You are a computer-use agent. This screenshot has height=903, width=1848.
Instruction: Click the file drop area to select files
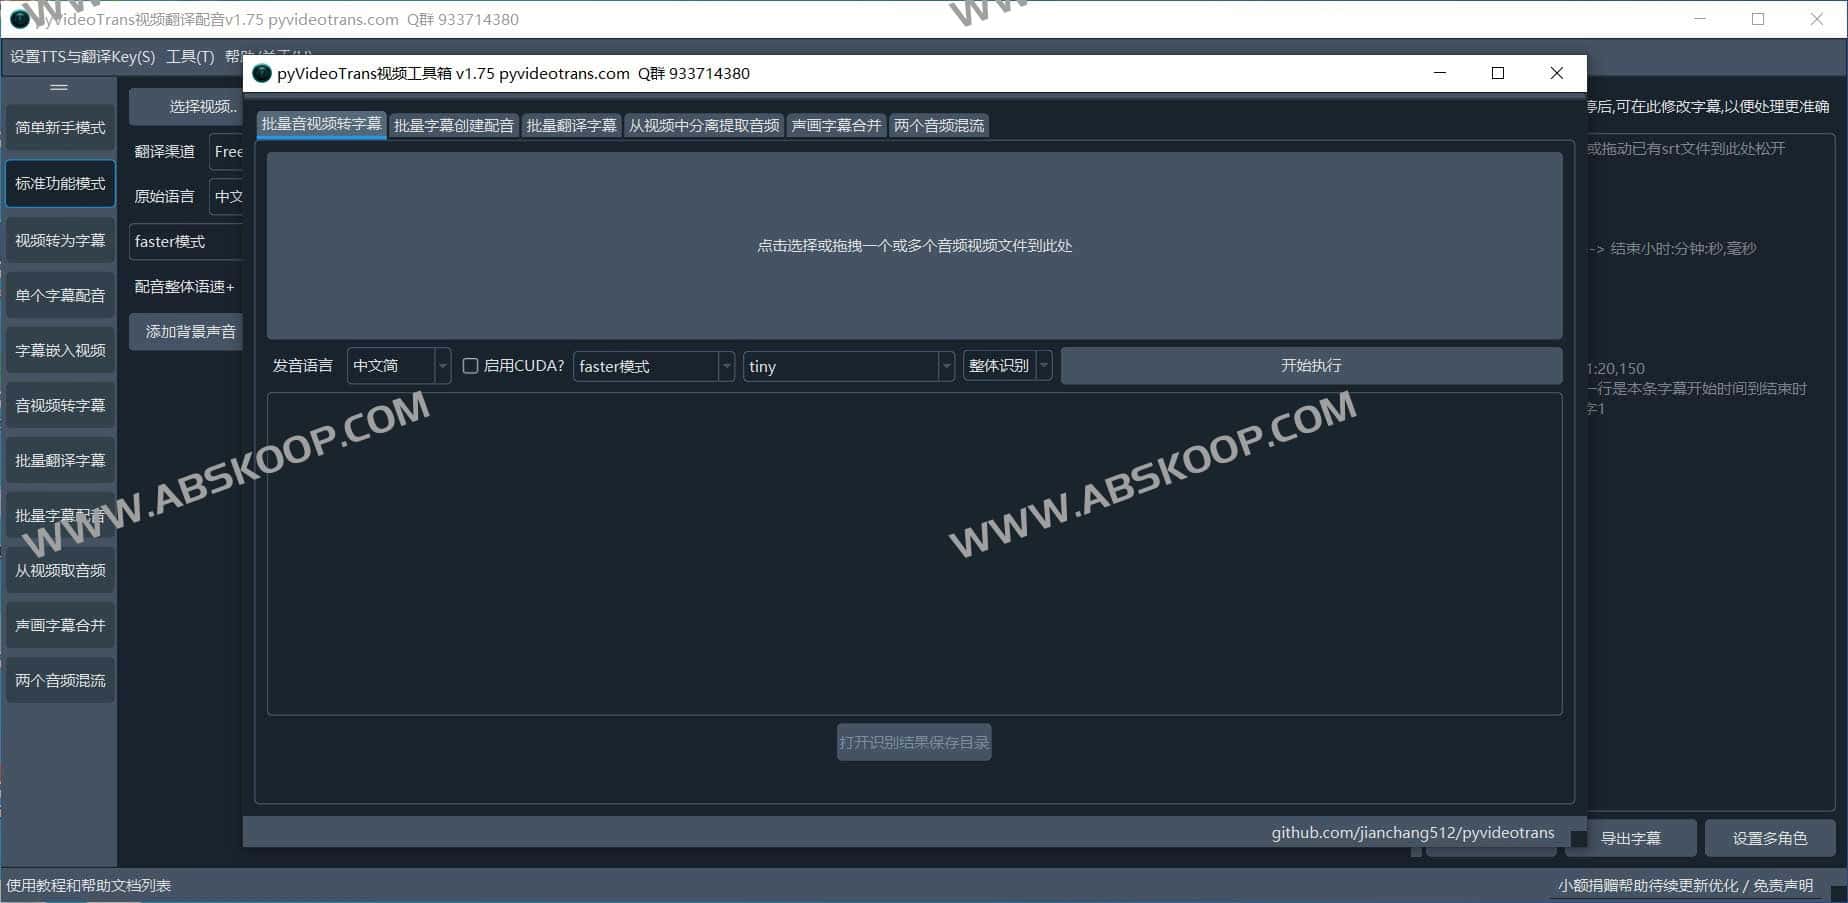tap(914, 245)
